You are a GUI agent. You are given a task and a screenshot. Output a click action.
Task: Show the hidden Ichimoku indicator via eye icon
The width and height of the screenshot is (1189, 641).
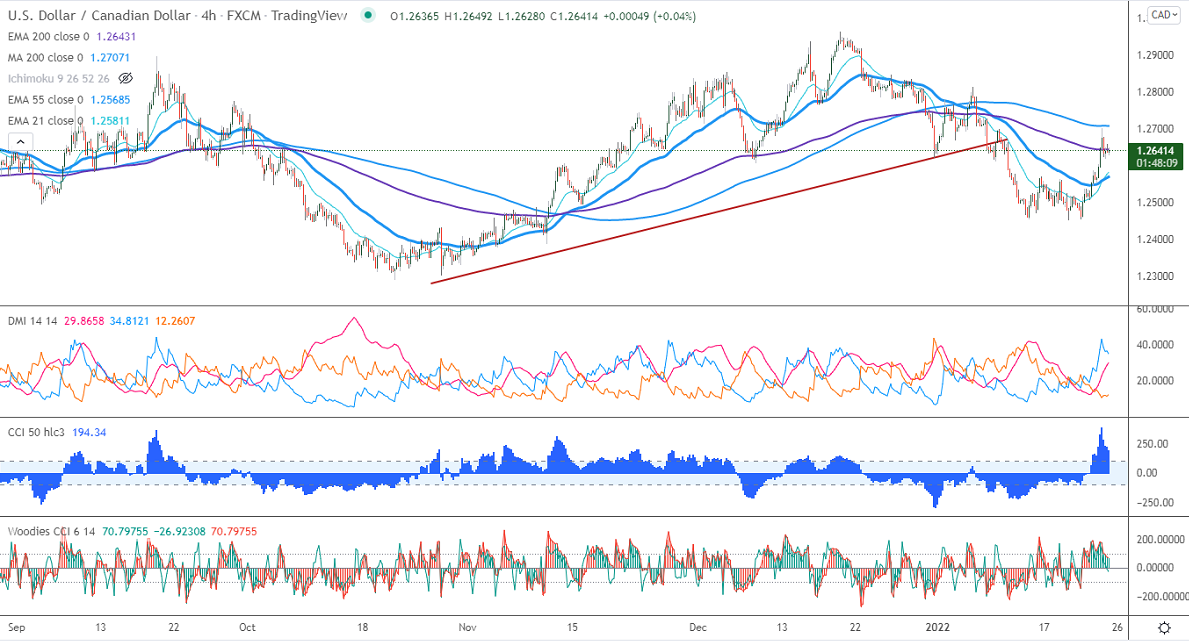pyautogui.click(x=126, y=78)
